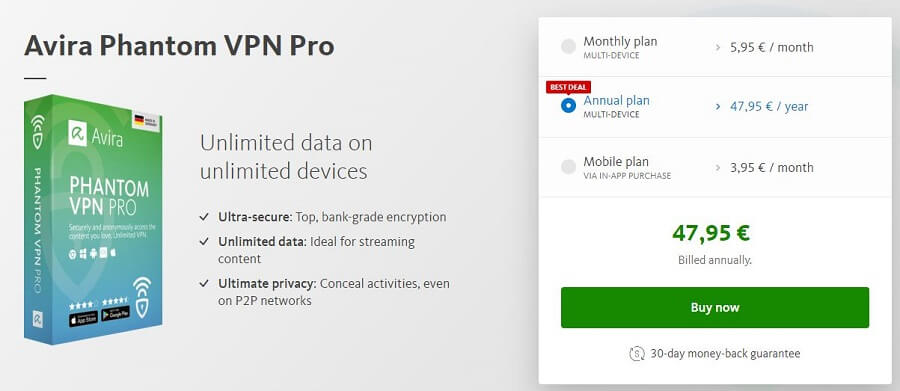Click the Annual plan label text
The width and height of the screenshot is (900, 391).
tap(616, 100)
